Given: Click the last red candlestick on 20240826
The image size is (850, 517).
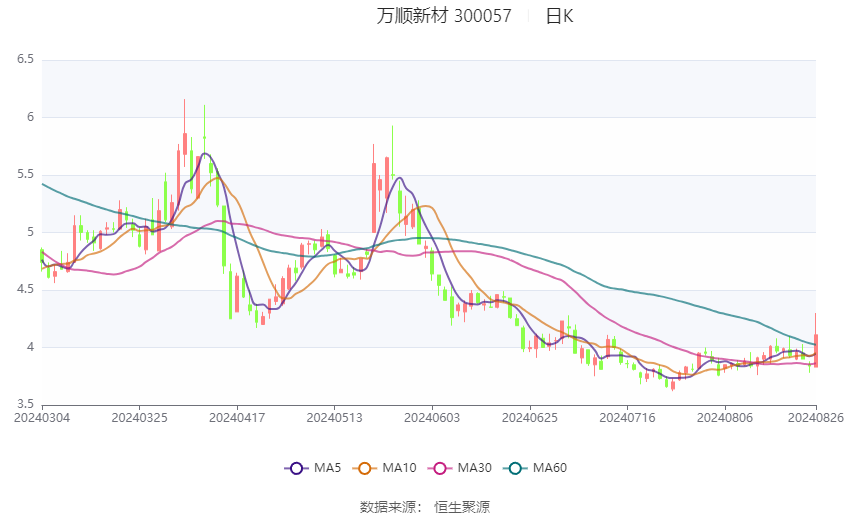Looking at the screenshot, I should 816,351.
